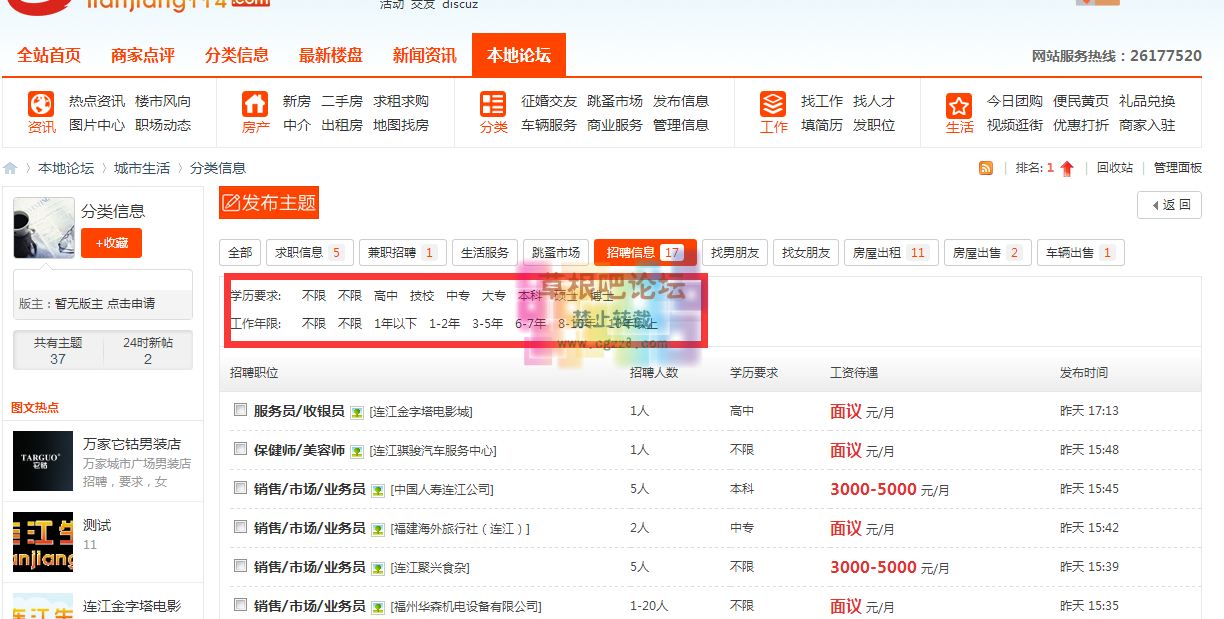Click the orange RSS subscription icon
Image resolution: width=1224 pixels, height=619 pixels.
click(986, 167)
